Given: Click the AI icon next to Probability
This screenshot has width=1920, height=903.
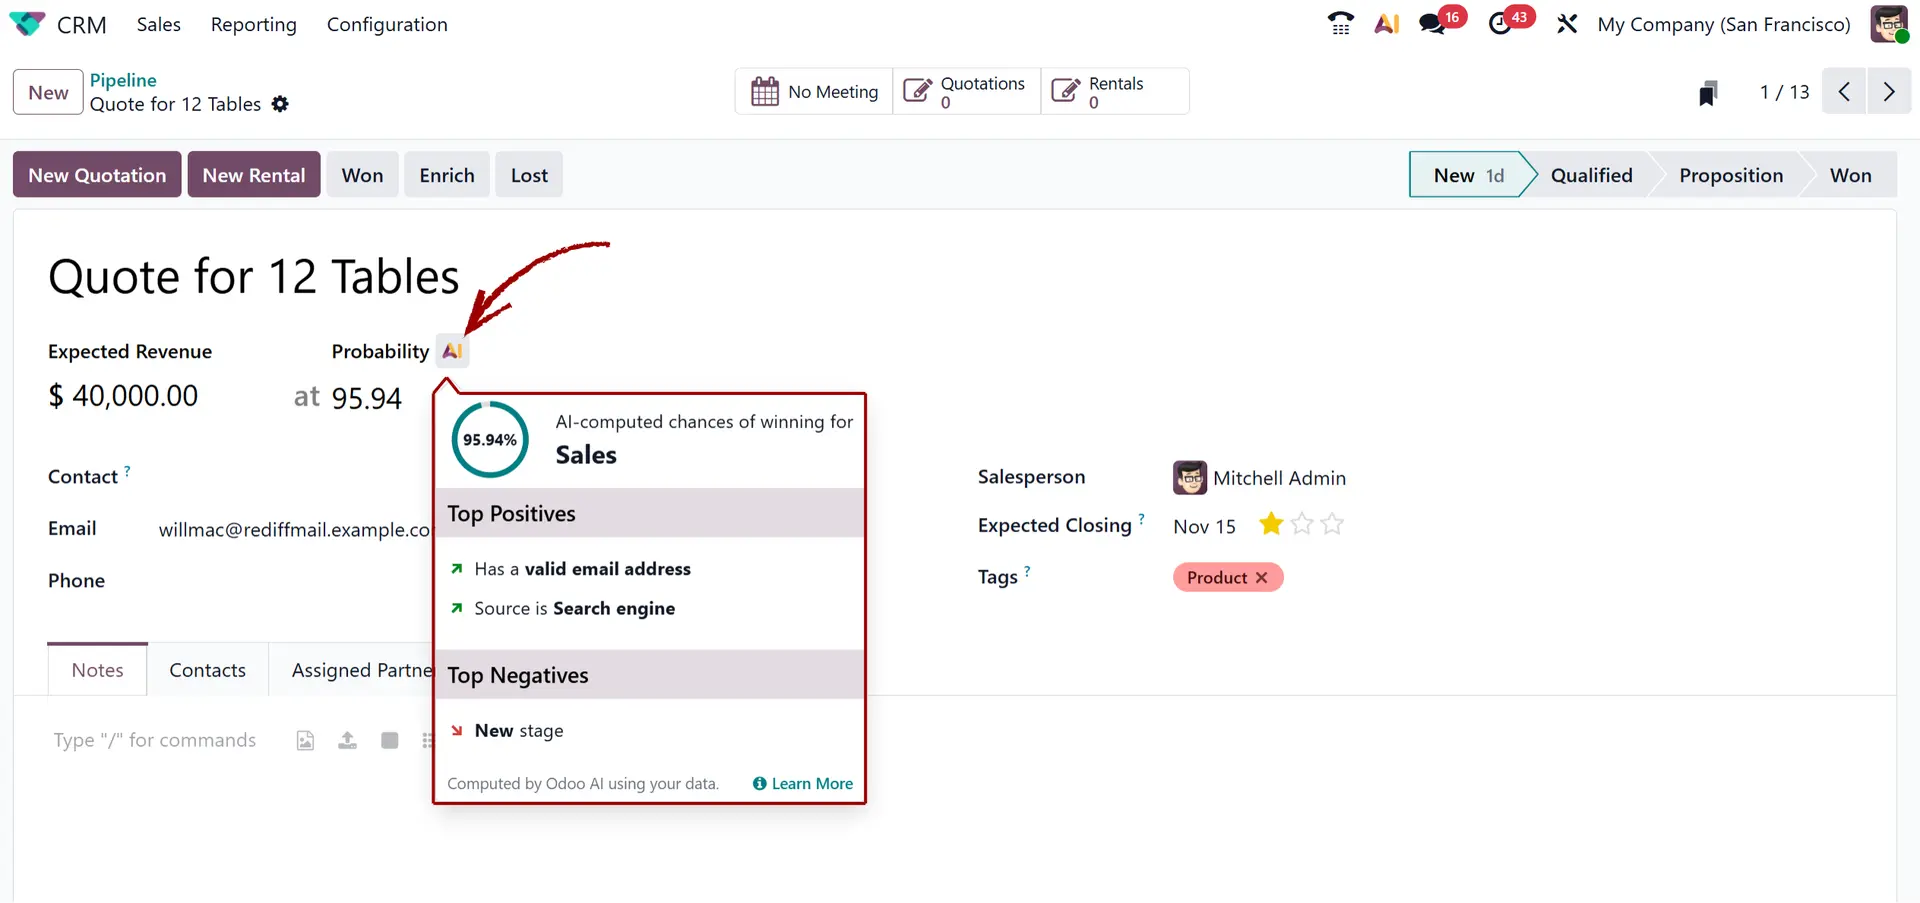Looking at the screenshot, I should click(452, 350).
